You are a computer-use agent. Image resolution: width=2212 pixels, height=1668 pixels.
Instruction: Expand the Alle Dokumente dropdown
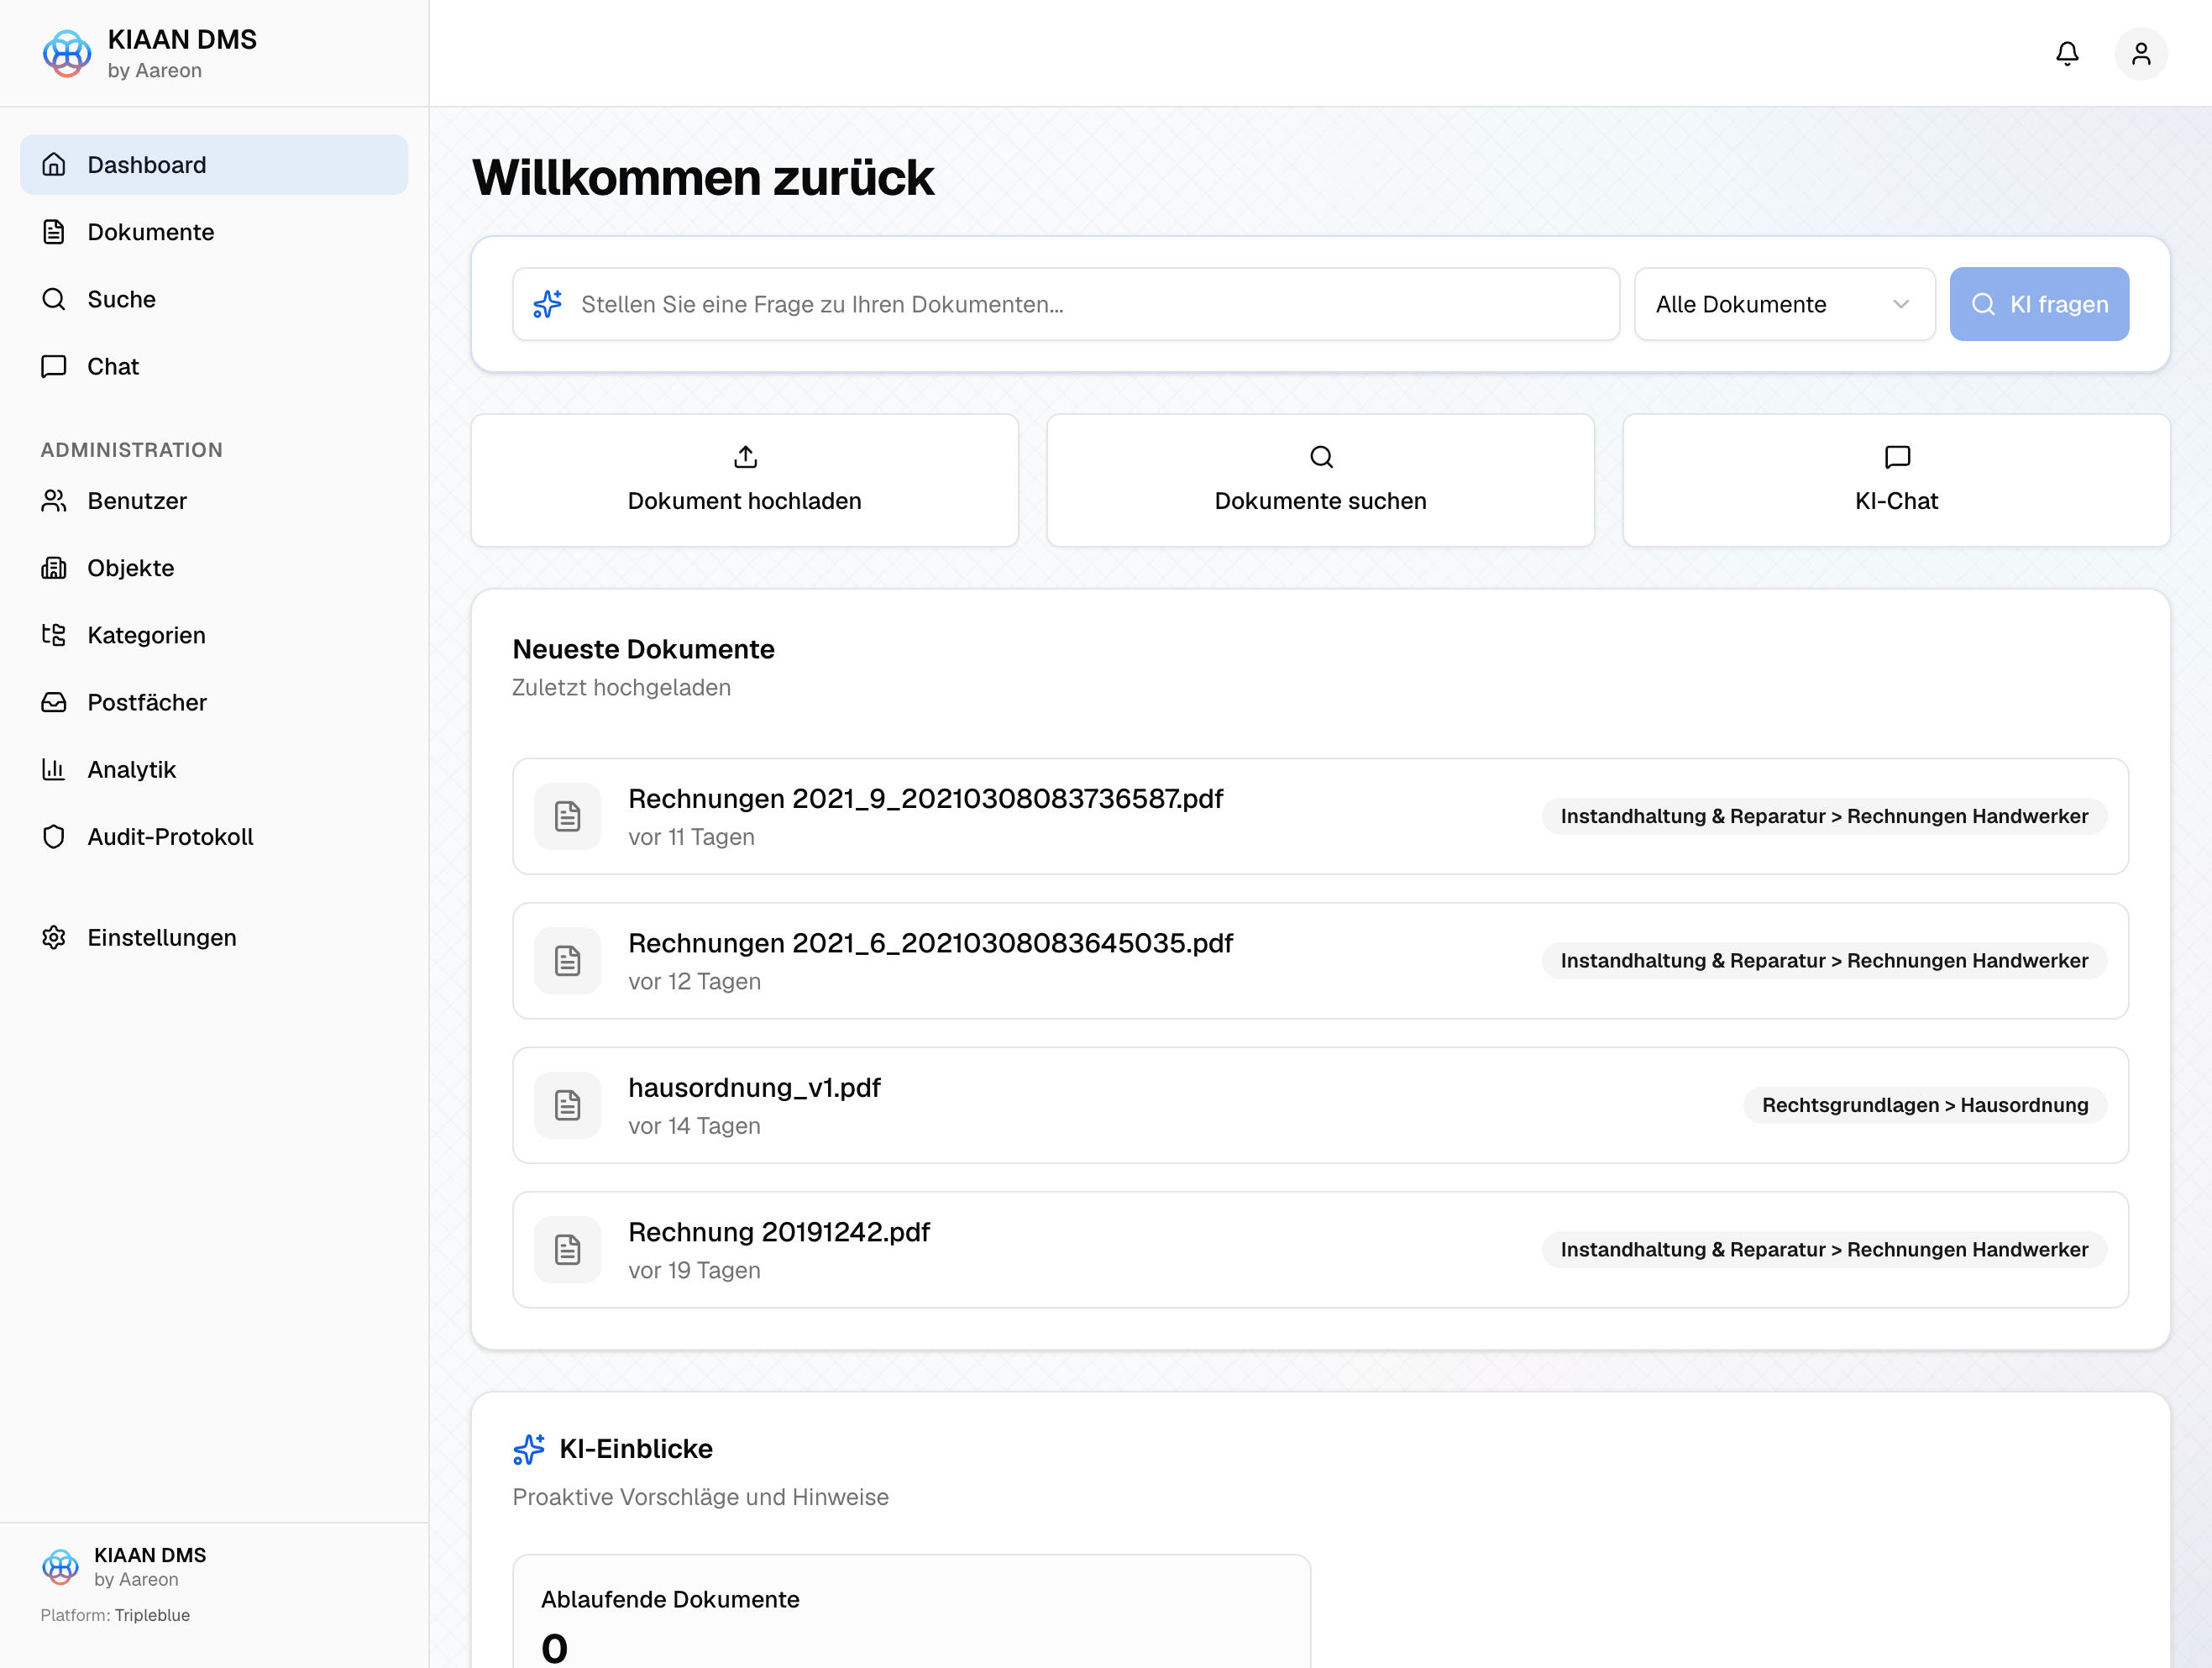1784,304
